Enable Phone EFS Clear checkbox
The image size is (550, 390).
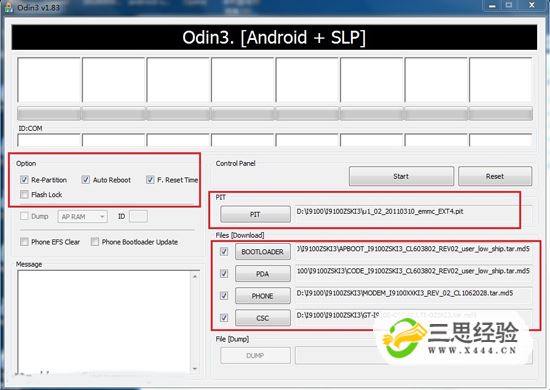(x=24, y=242)
